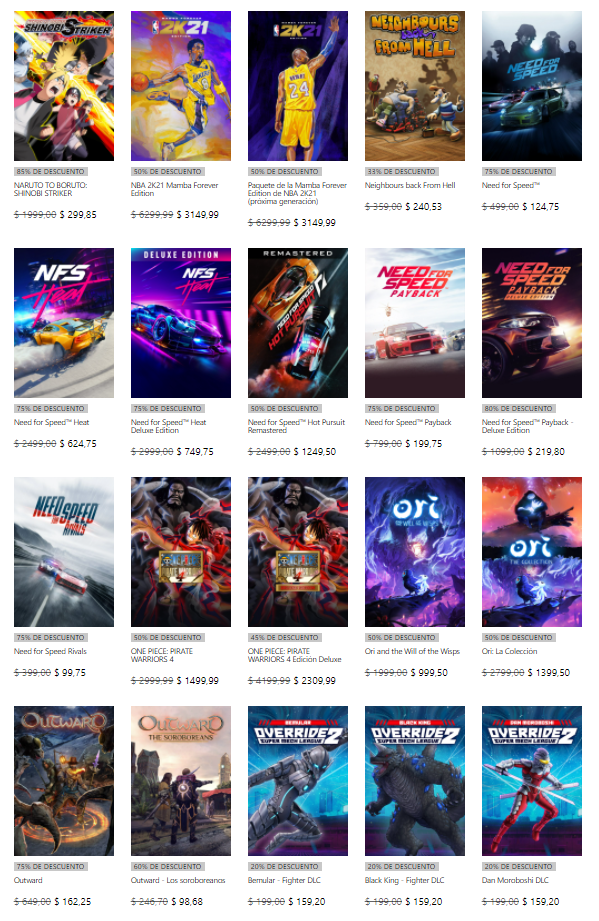Image resolution: width=599 pixels, height=921 pixels.
Task: Select ONE PIECE Pirate Warriors 4 Edición Deluxe cover
Action: click(298, 552)
